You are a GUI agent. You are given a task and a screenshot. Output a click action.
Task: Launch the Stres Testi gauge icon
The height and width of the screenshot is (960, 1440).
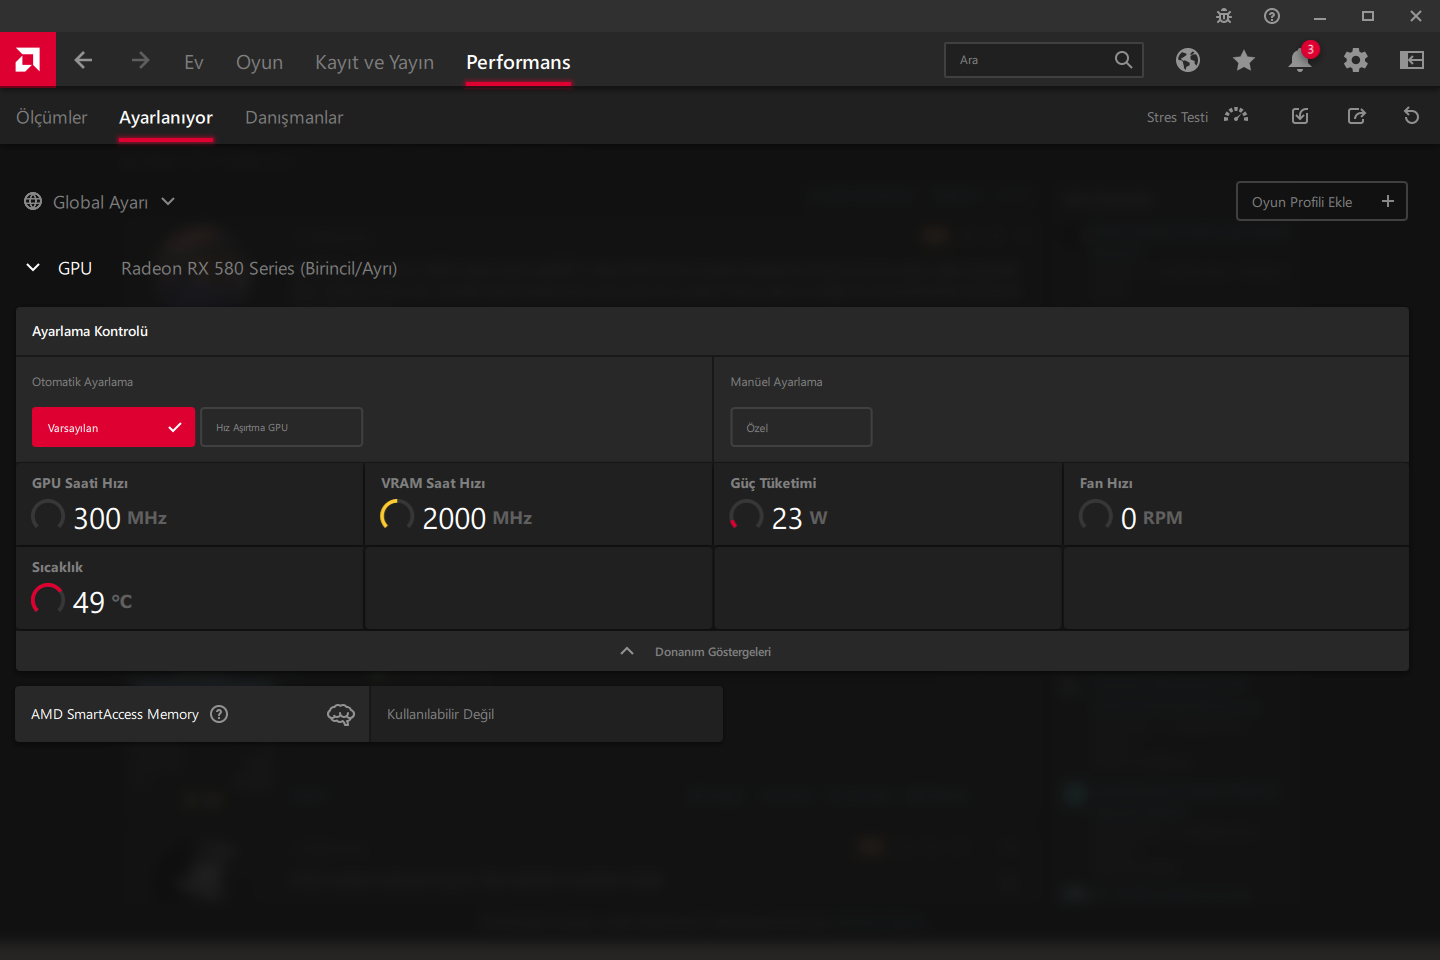[x=1236, y=116]
